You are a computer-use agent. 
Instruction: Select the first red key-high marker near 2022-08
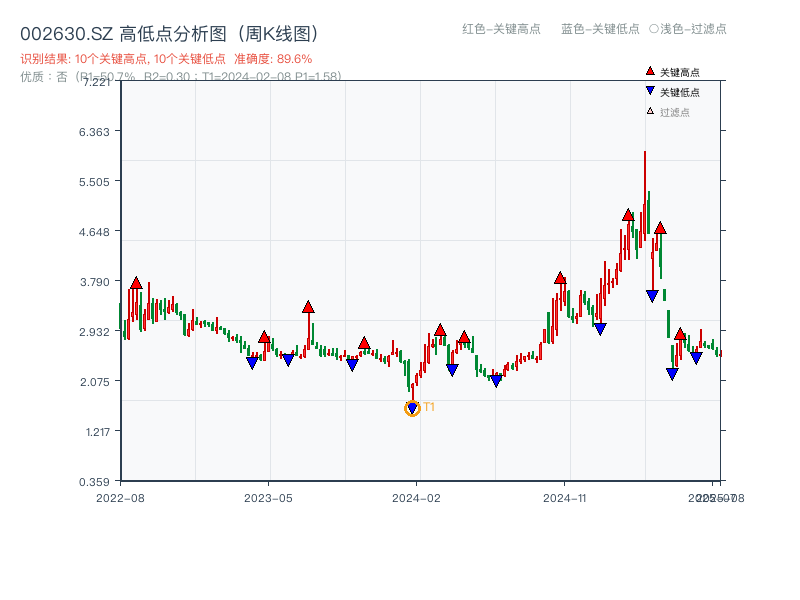136,283
